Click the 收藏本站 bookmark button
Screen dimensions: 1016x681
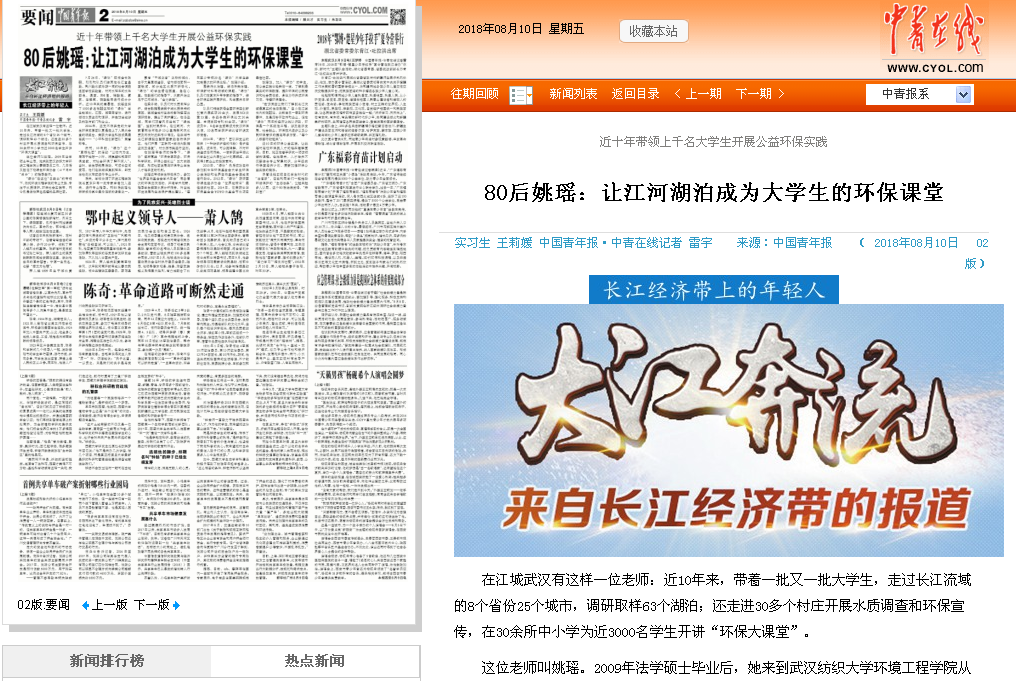[654, 31]
